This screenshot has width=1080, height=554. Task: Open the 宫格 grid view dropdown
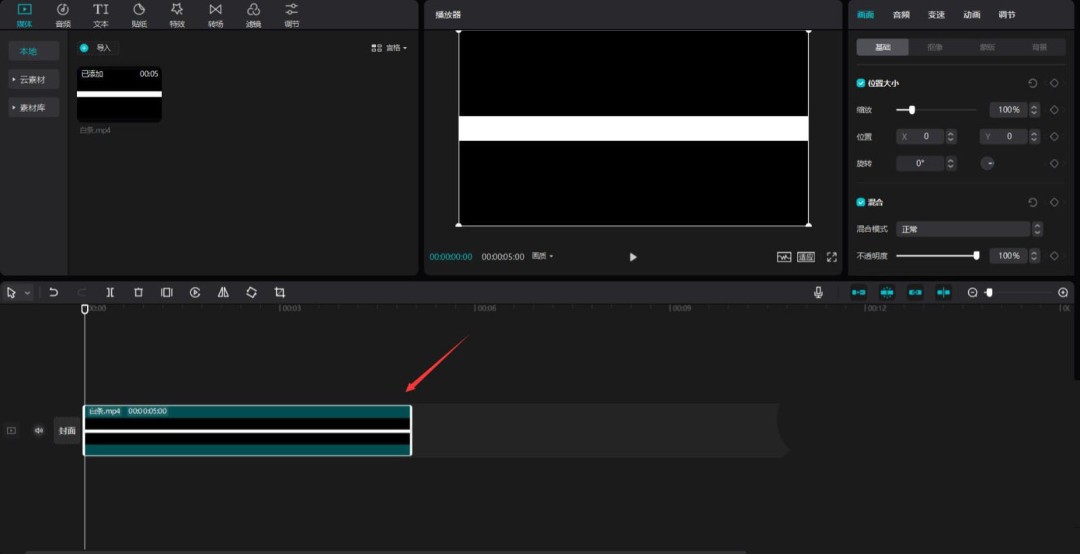pyautogui.click(x=389, y=48)
